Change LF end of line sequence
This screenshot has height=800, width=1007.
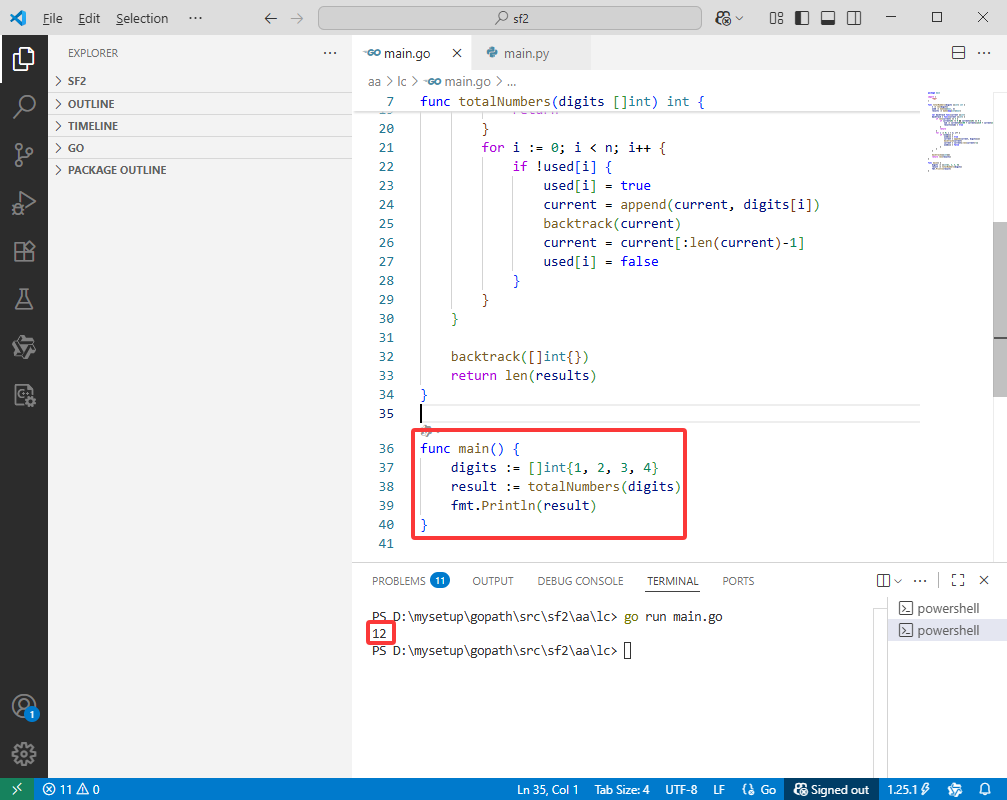(x=719, y=789)
